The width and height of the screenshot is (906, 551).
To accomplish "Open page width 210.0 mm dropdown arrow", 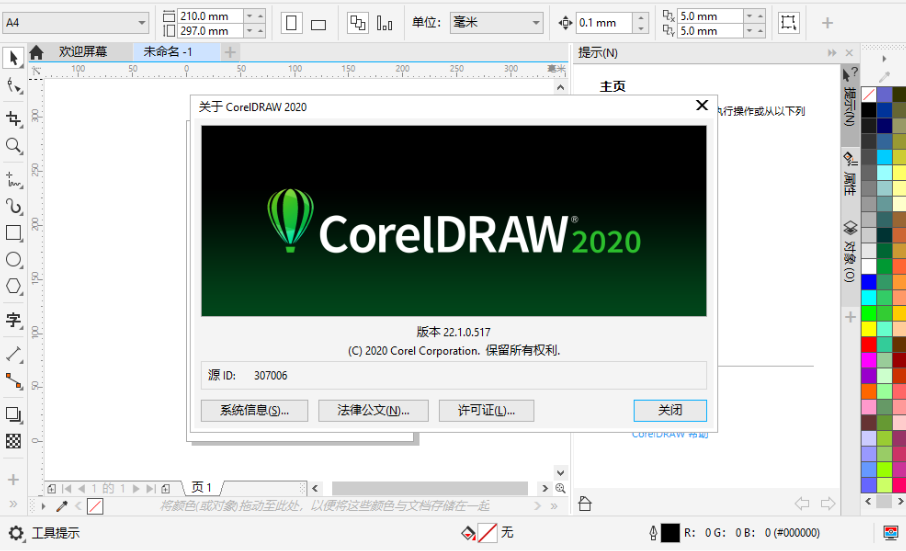I will tap(250, 16).
